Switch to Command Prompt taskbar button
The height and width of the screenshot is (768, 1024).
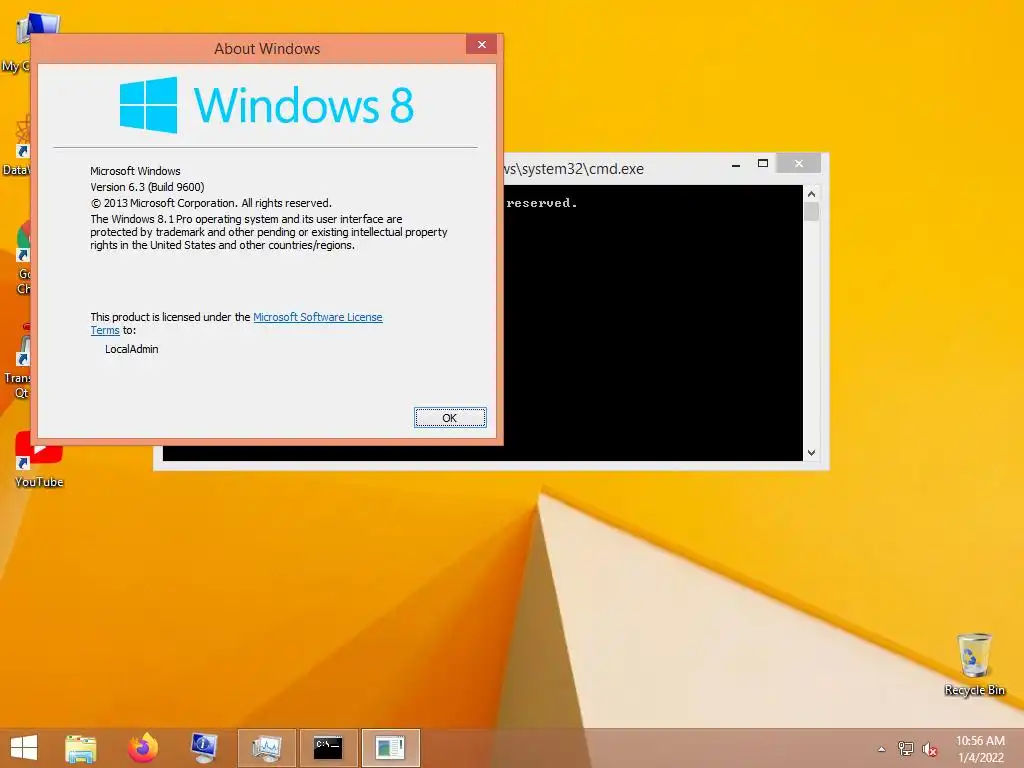tap(328, 748)
